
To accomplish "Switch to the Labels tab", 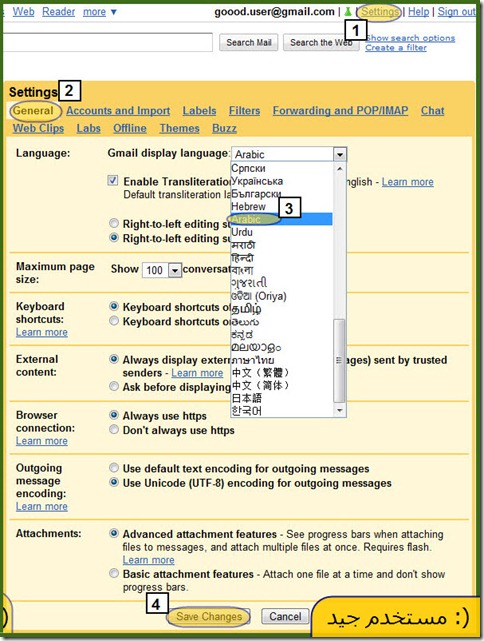I will pos(199,111).
